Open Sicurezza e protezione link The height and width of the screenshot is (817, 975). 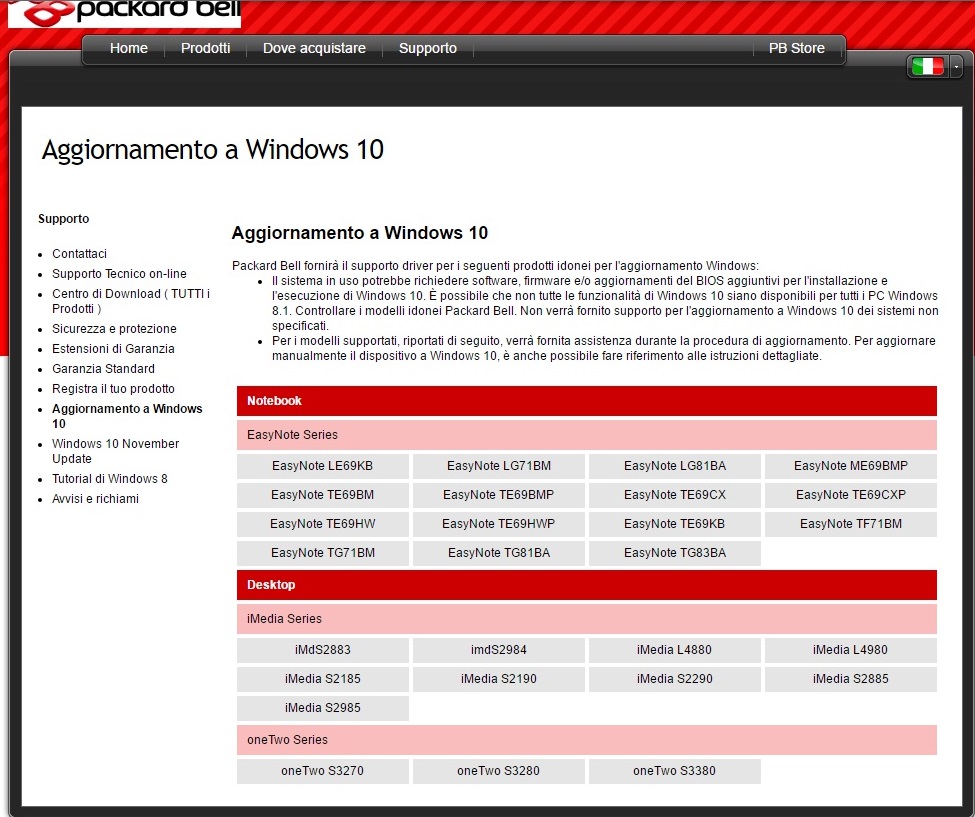pos(114,328)
